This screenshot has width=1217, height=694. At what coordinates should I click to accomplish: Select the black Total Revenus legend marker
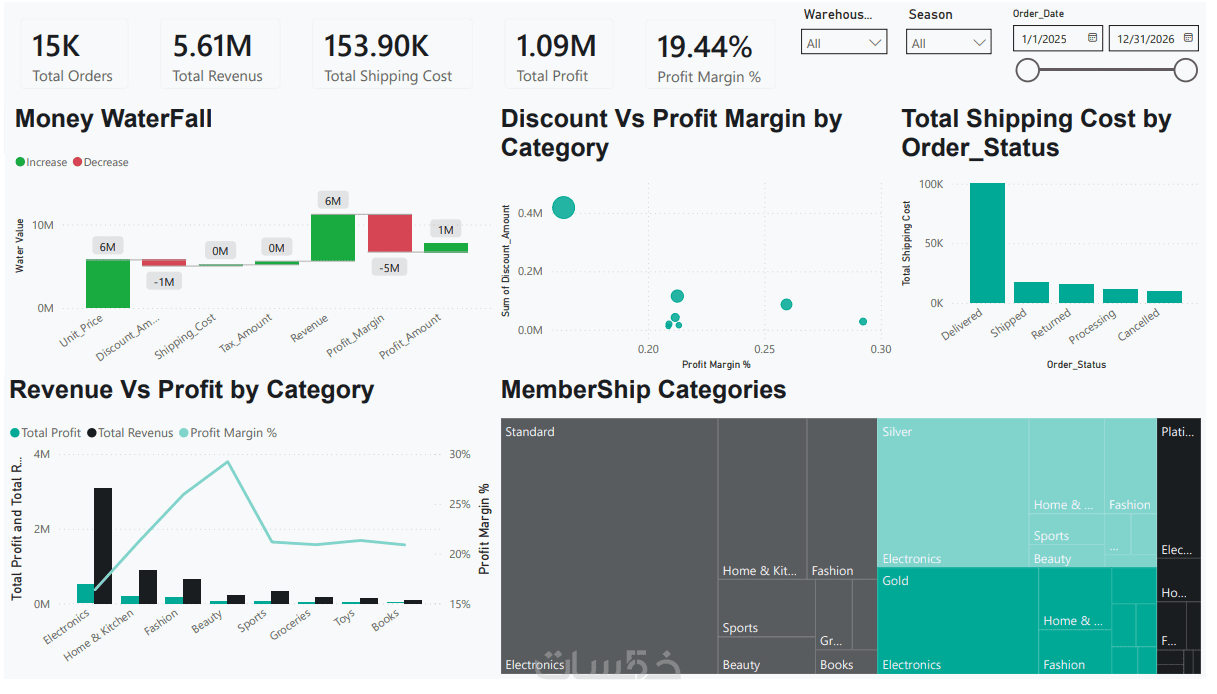click(91, 433)
